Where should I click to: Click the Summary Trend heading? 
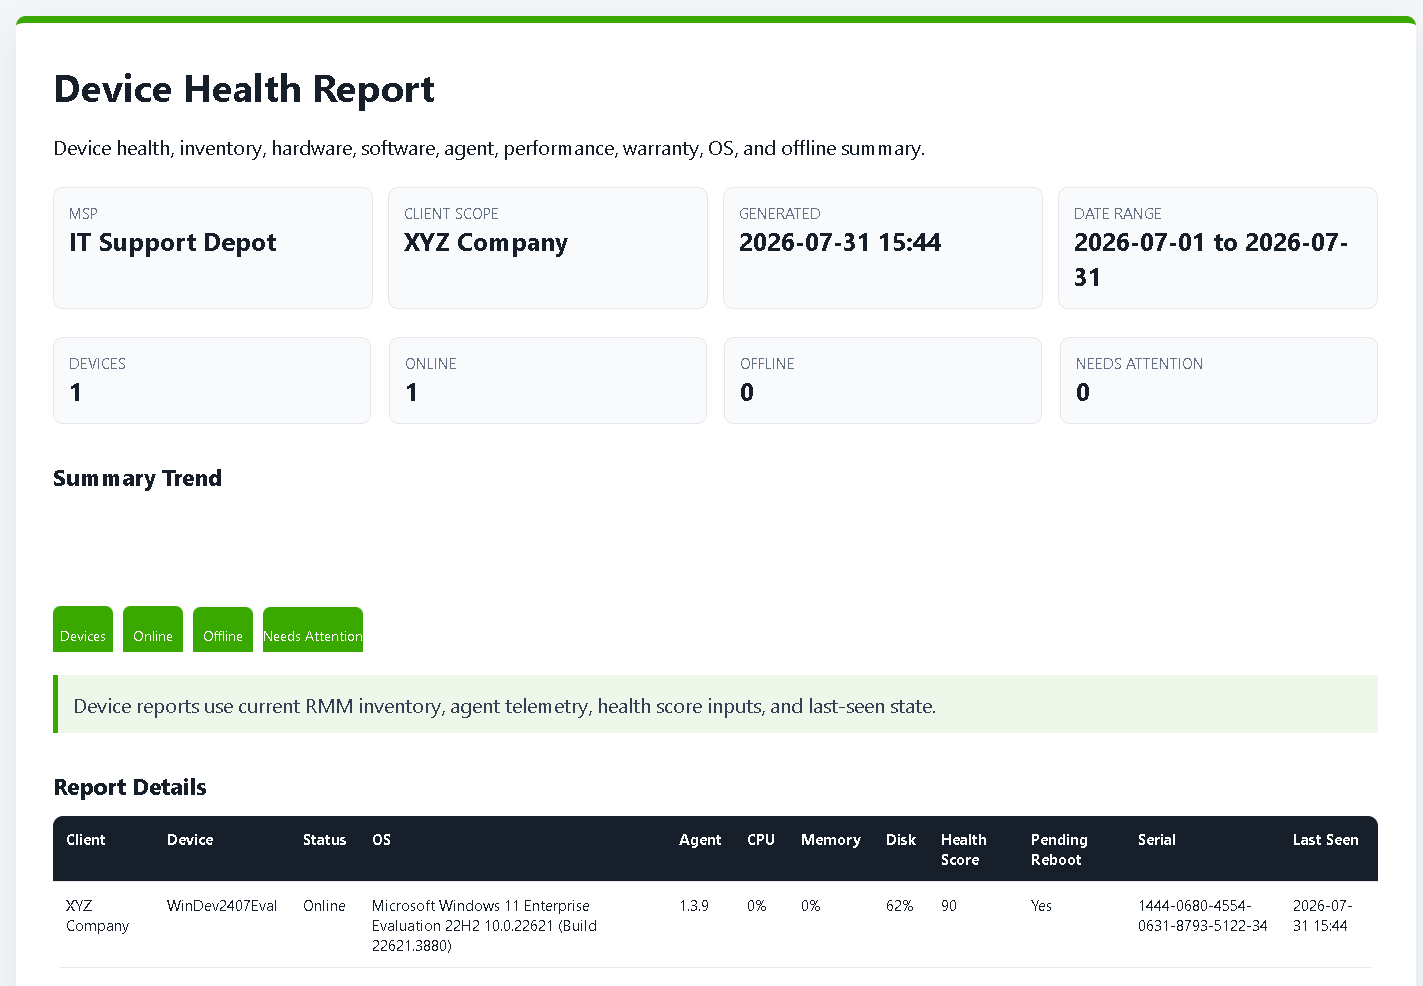(x=137, y=479)
